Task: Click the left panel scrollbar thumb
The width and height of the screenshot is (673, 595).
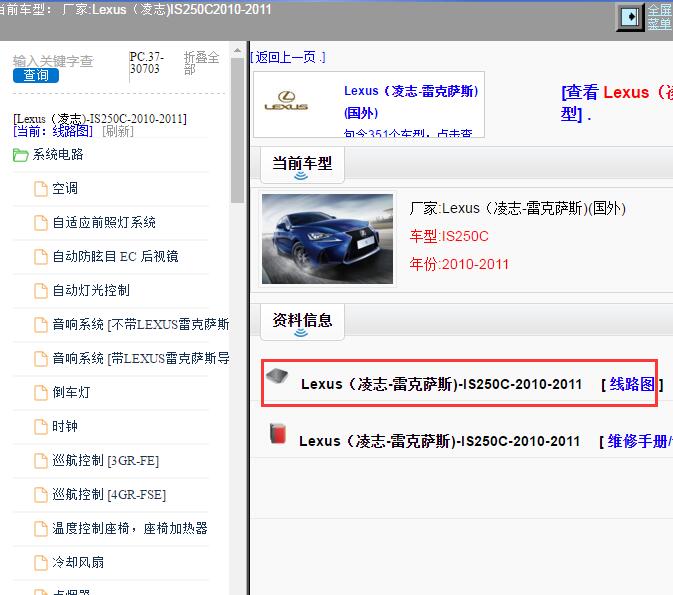Action: (237, 131)
